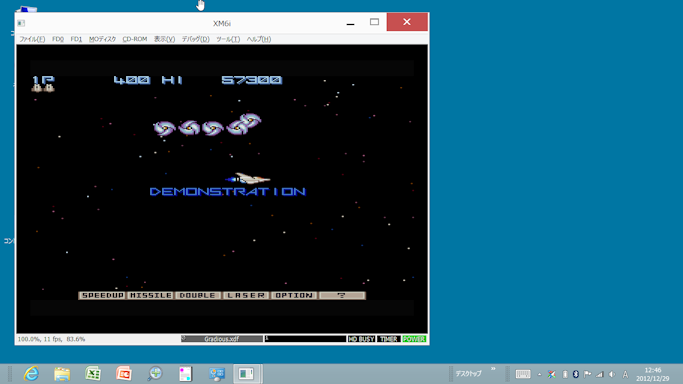
Task: Show hidden tray icons arrow
Action: [539, 374]
